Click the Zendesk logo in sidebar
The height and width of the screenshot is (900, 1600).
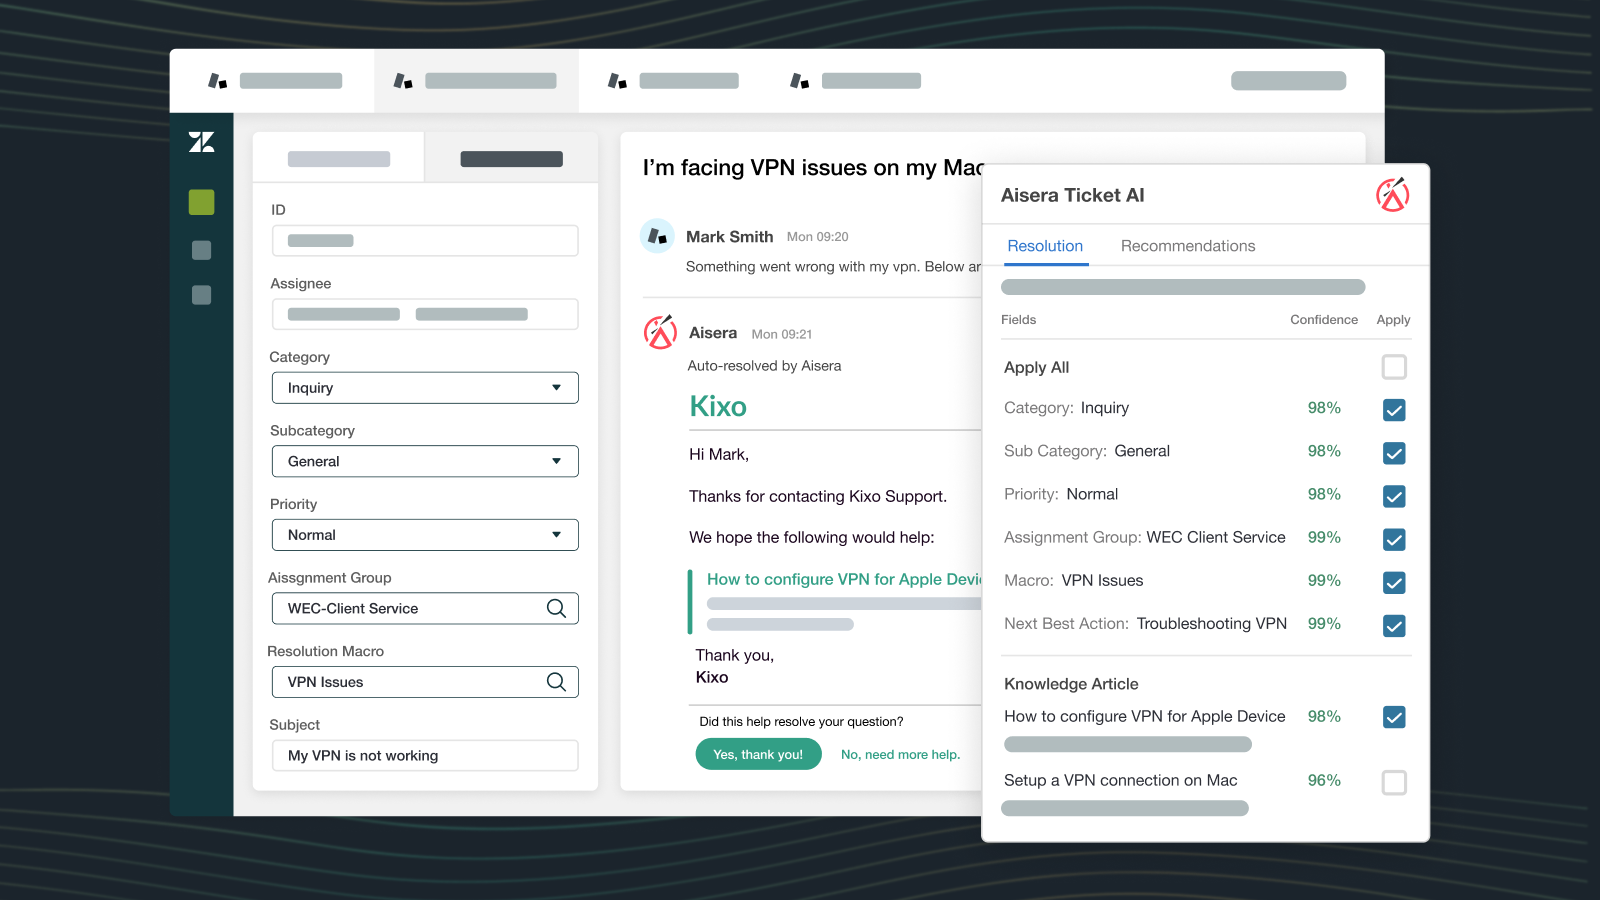201,143
